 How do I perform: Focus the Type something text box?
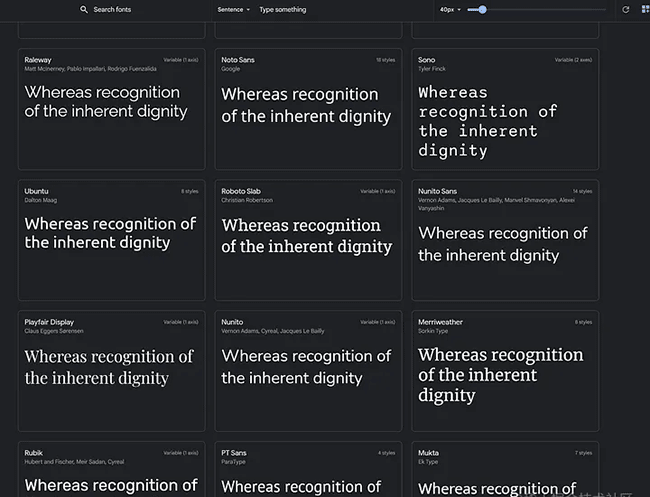click(320, 9)
